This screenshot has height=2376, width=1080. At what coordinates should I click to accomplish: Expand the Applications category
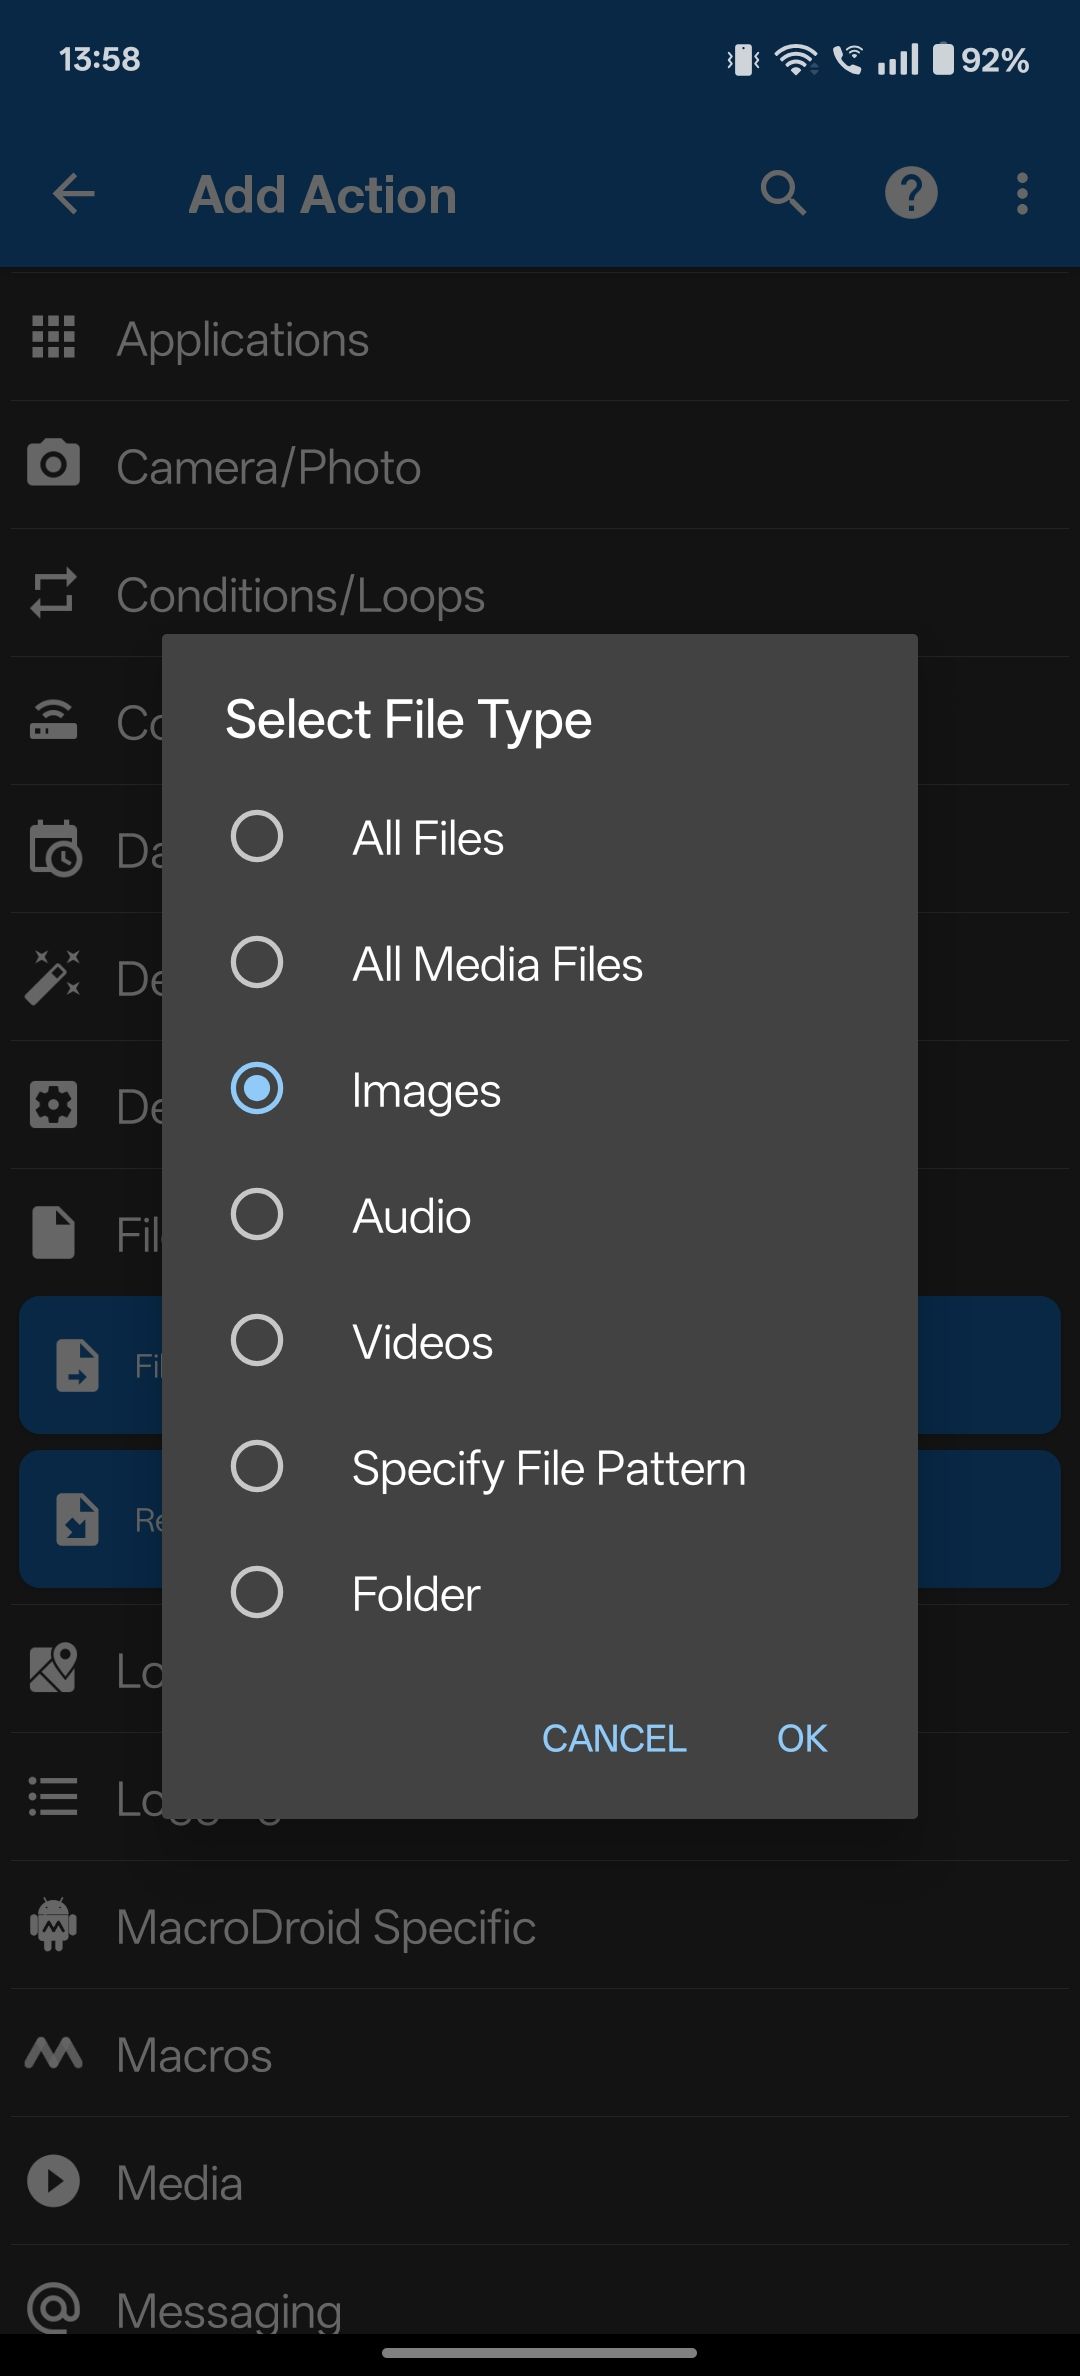[540, 338]
